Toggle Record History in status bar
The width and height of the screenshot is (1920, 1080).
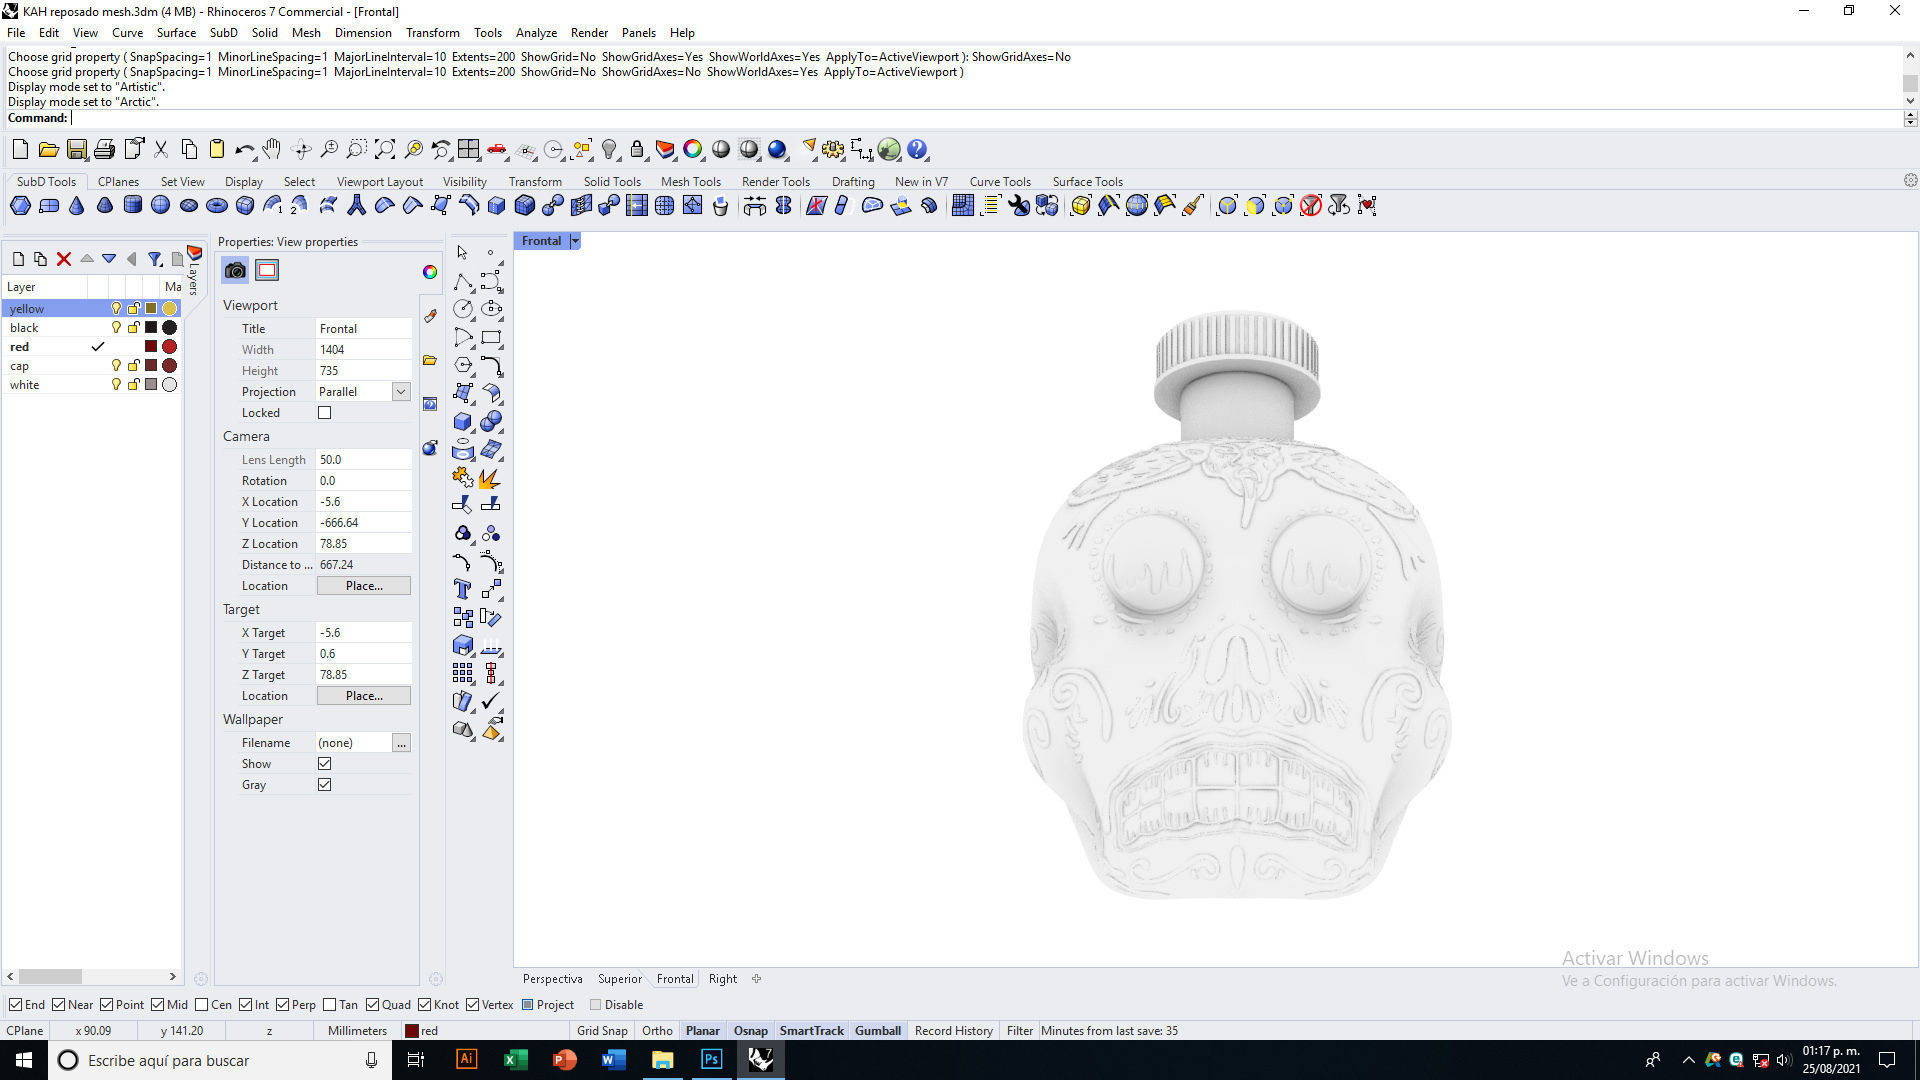pos(953,1031)
